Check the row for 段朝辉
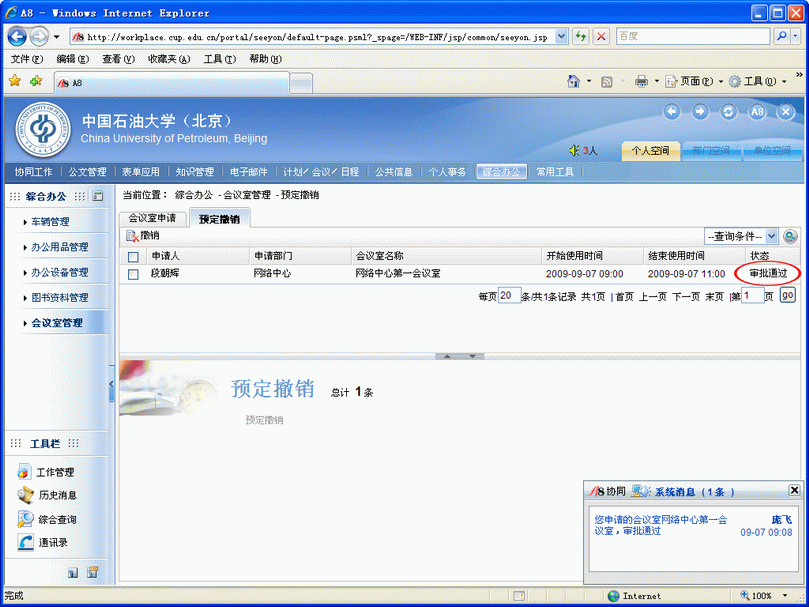 click(x=133, y=273)
